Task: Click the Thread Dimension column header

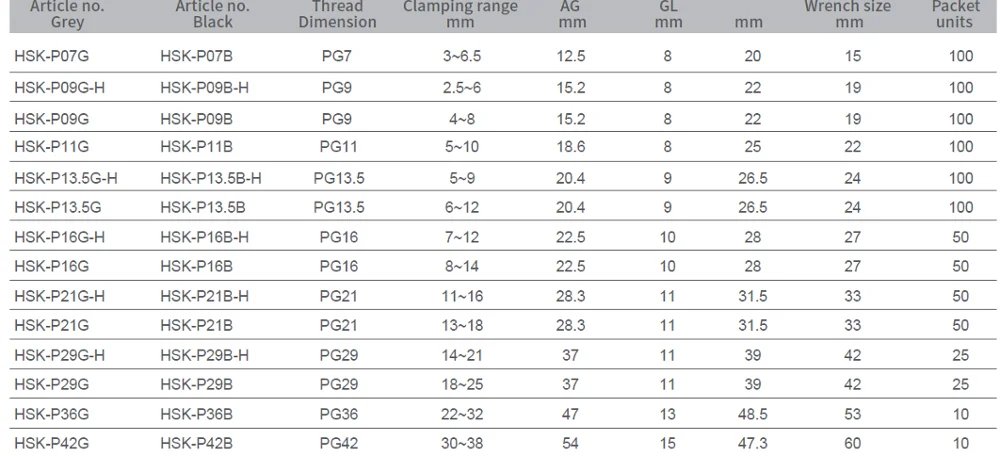Action: (x=337, y=14)
